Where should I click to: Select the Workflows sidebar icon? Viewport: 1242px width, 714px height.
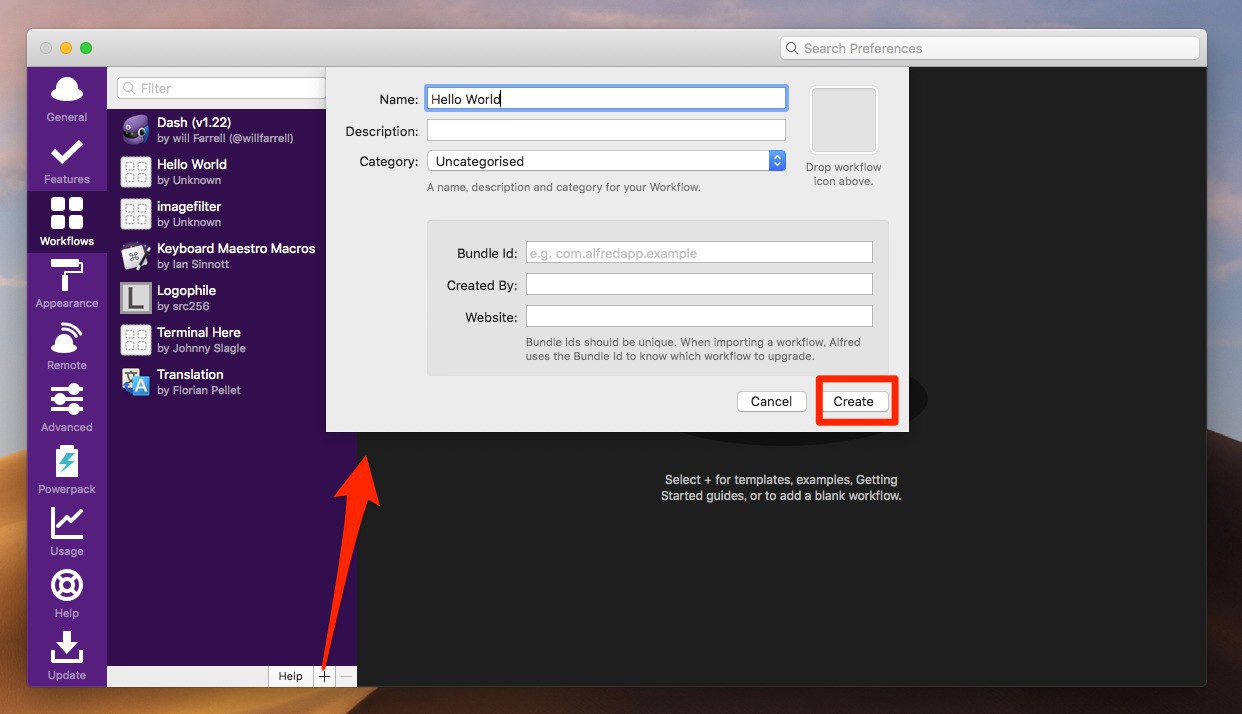point(67,222)
